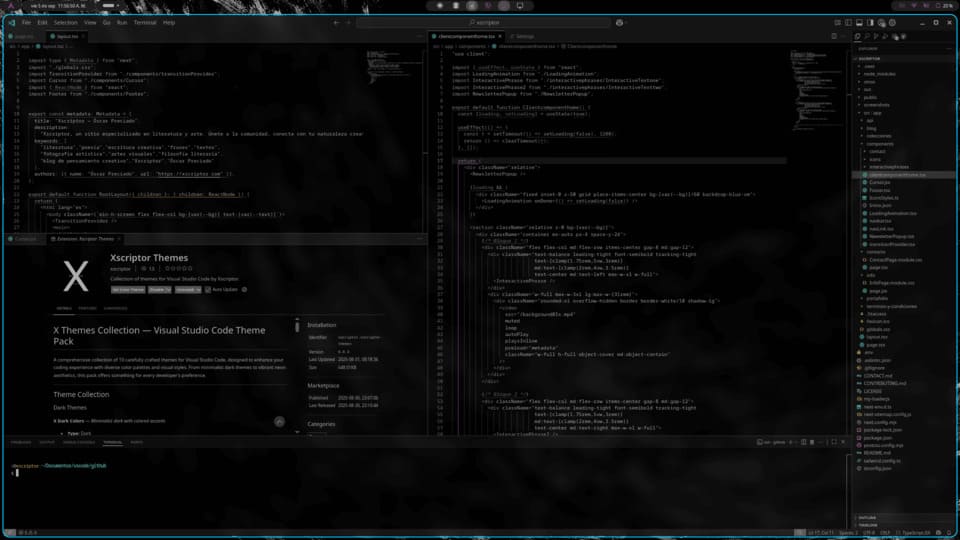Click errors and warnings counter in status bar
960x540 pixels.
[x=28, y=533]
